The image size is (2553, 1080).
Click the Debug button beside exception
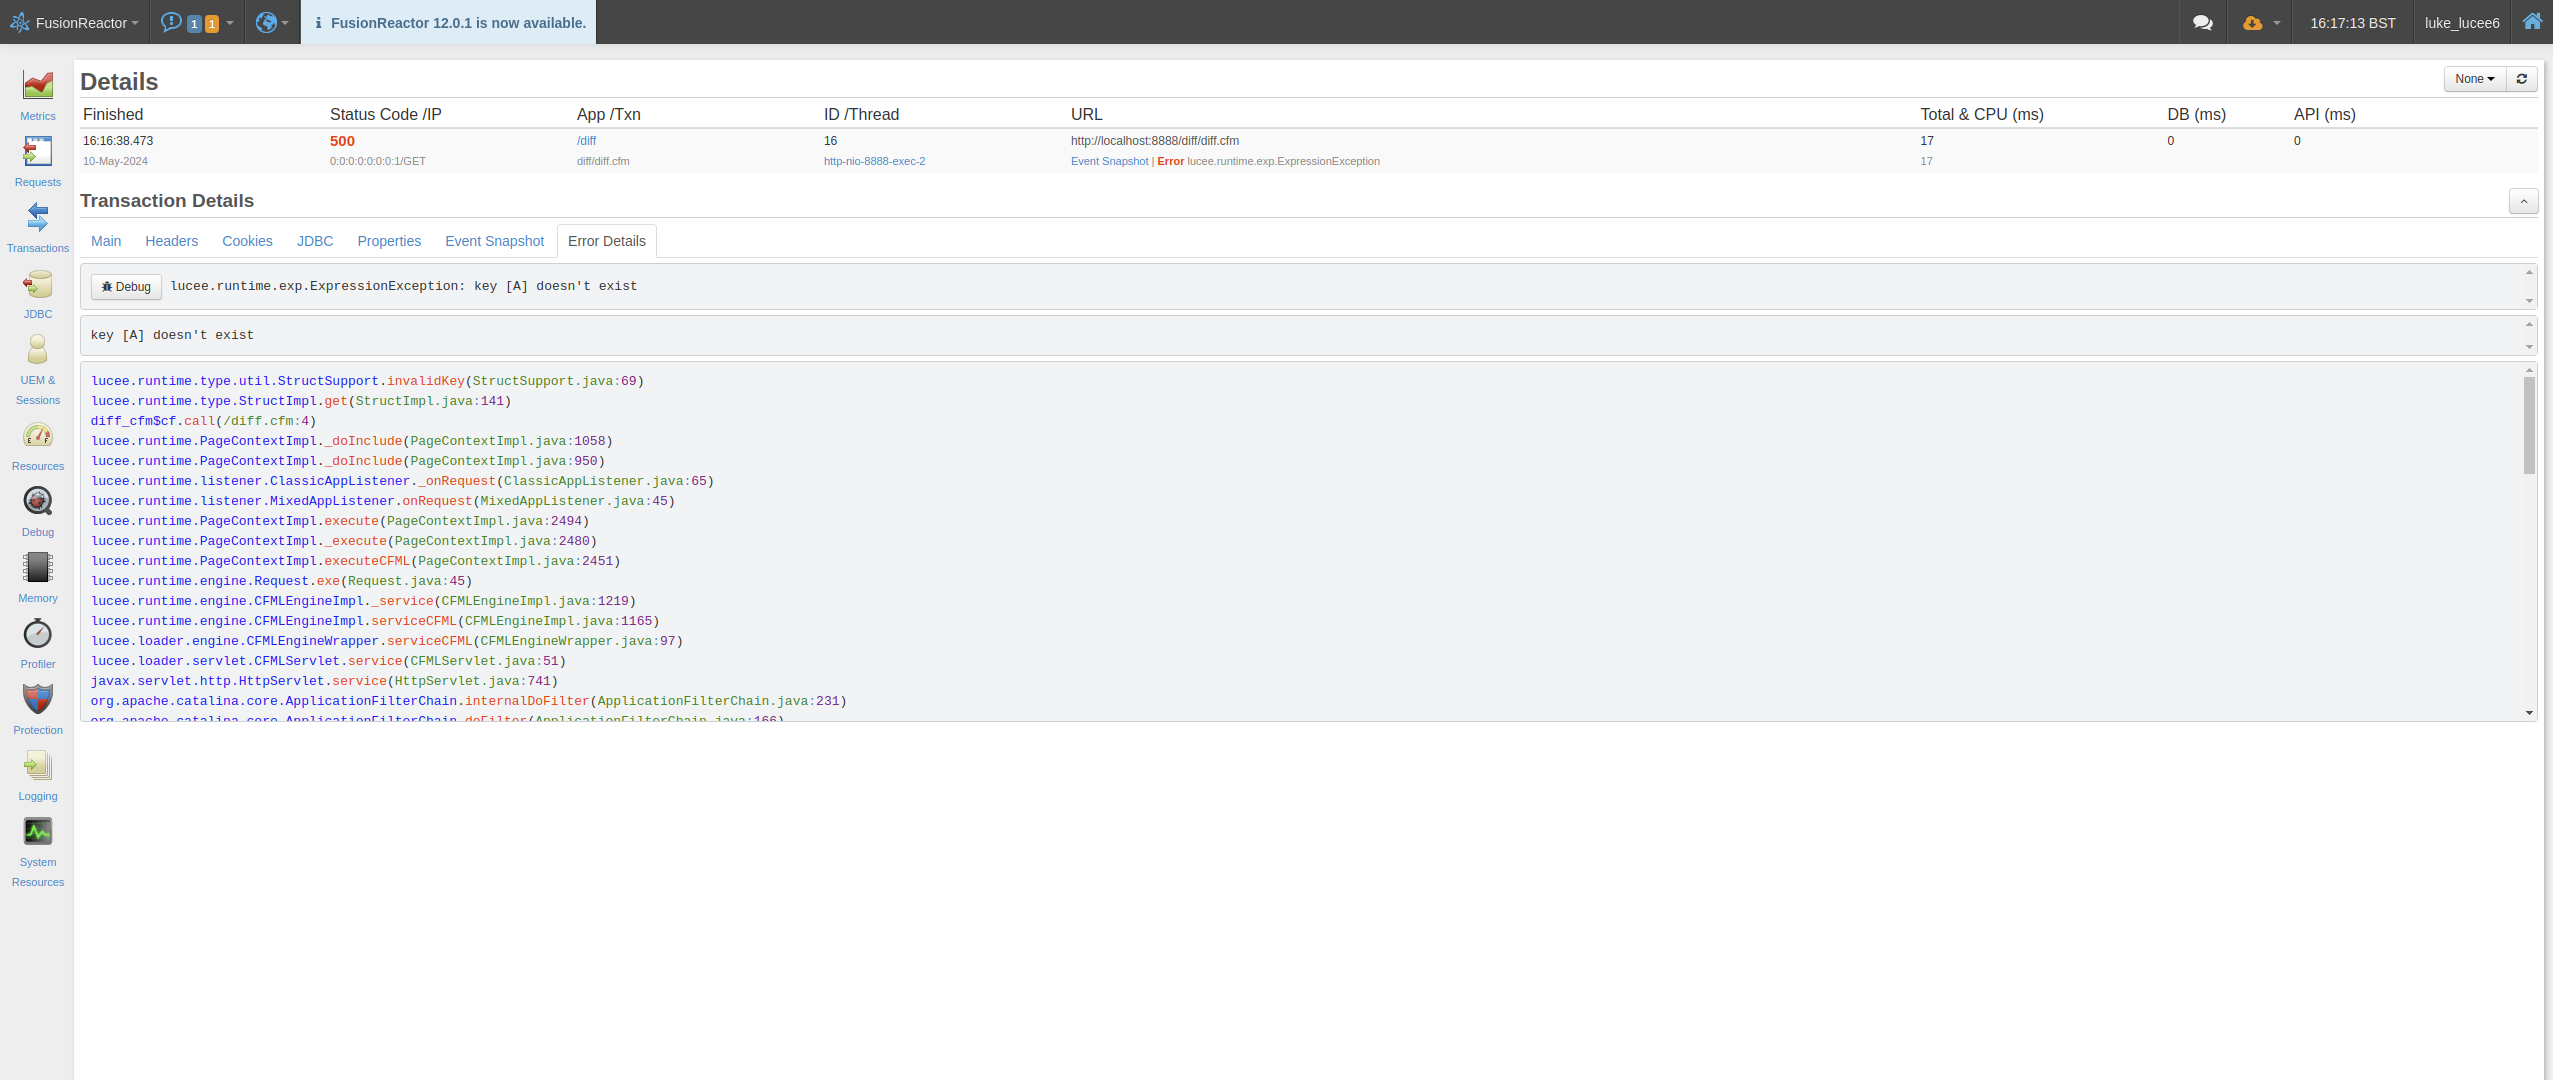pos(126,287)
